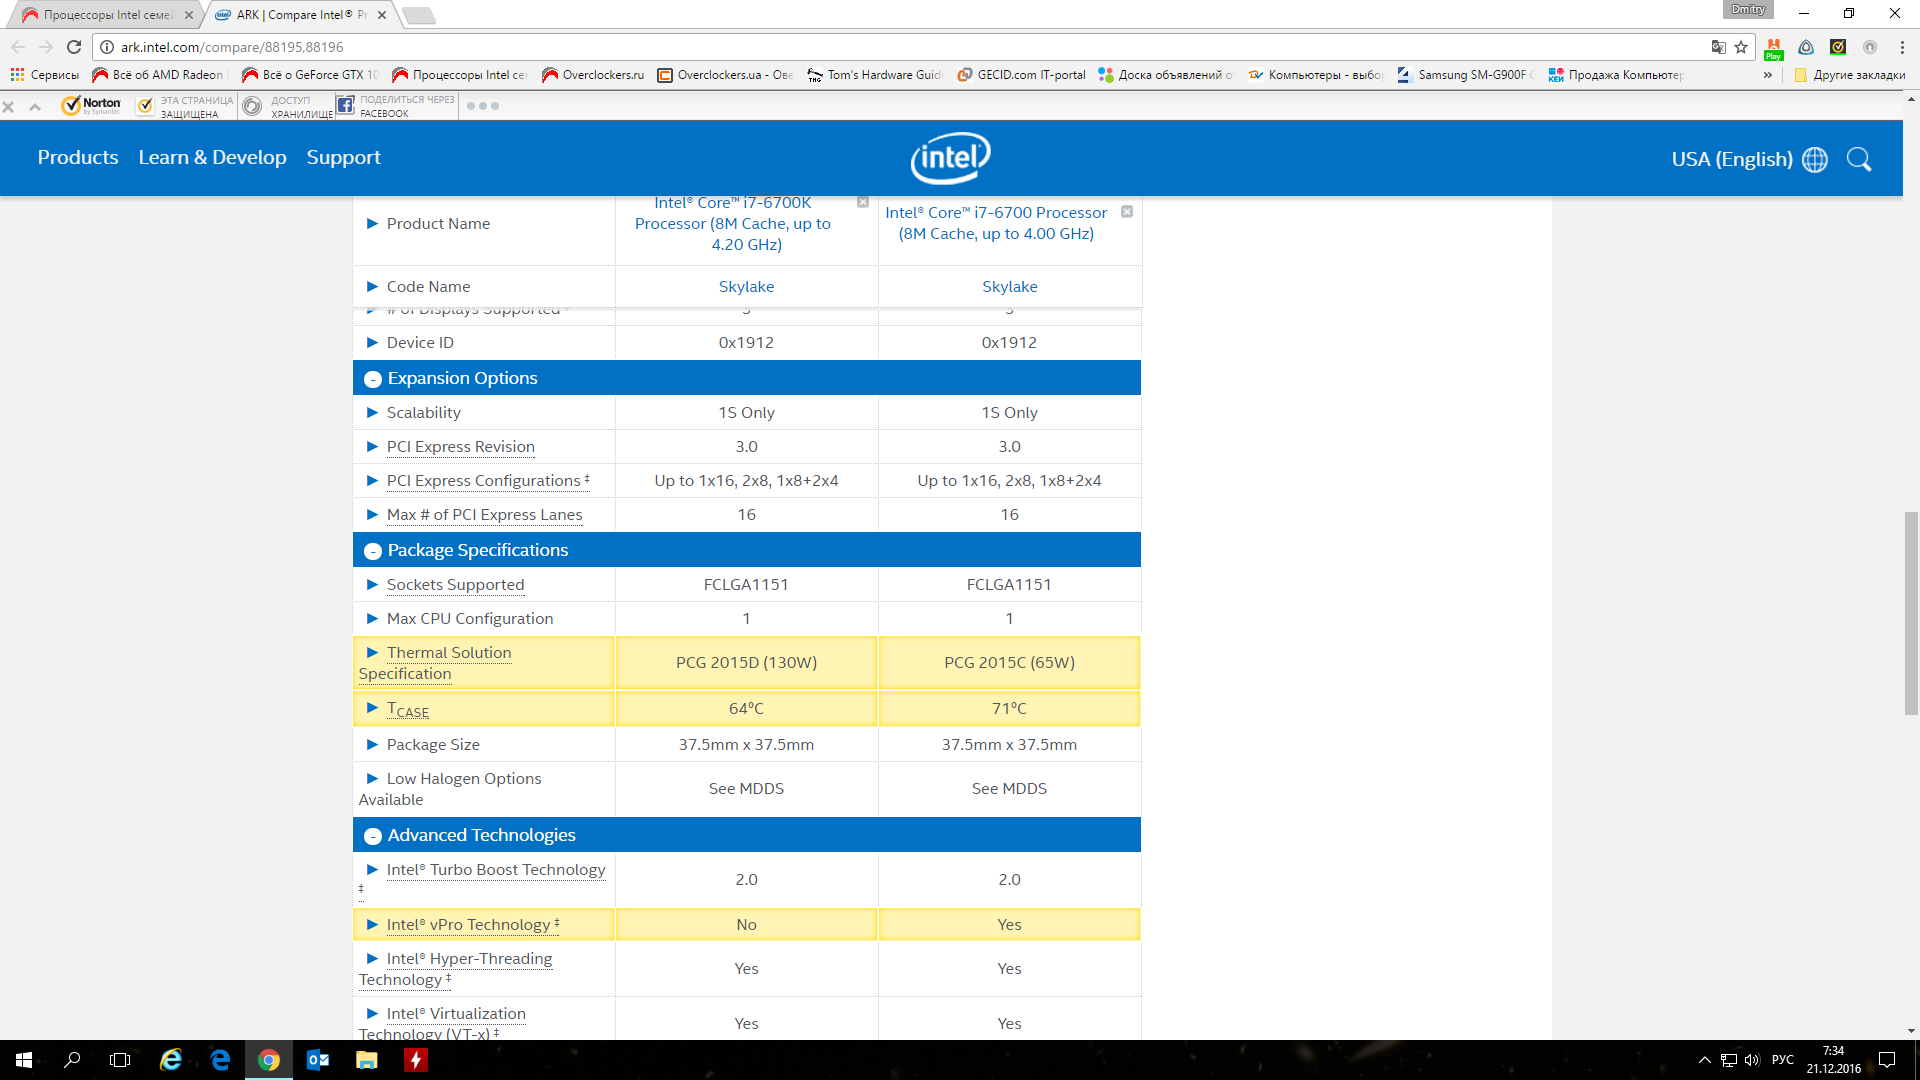Open File Explorer from the taskbar
The width and height of the screenshot is (1920, 1080).
point(366,1060)
